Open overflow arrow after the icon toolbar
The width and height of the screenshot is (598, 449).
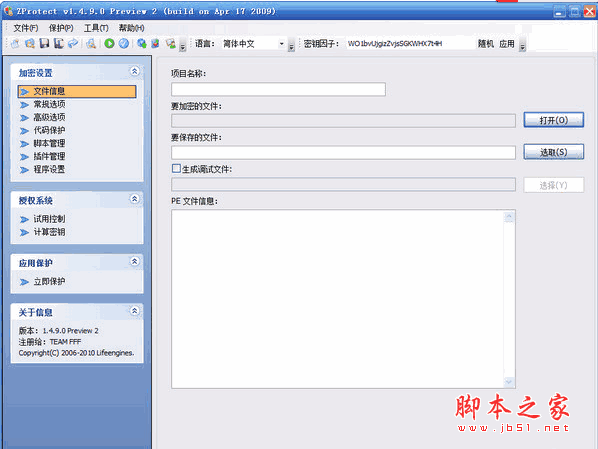[183, 45]
